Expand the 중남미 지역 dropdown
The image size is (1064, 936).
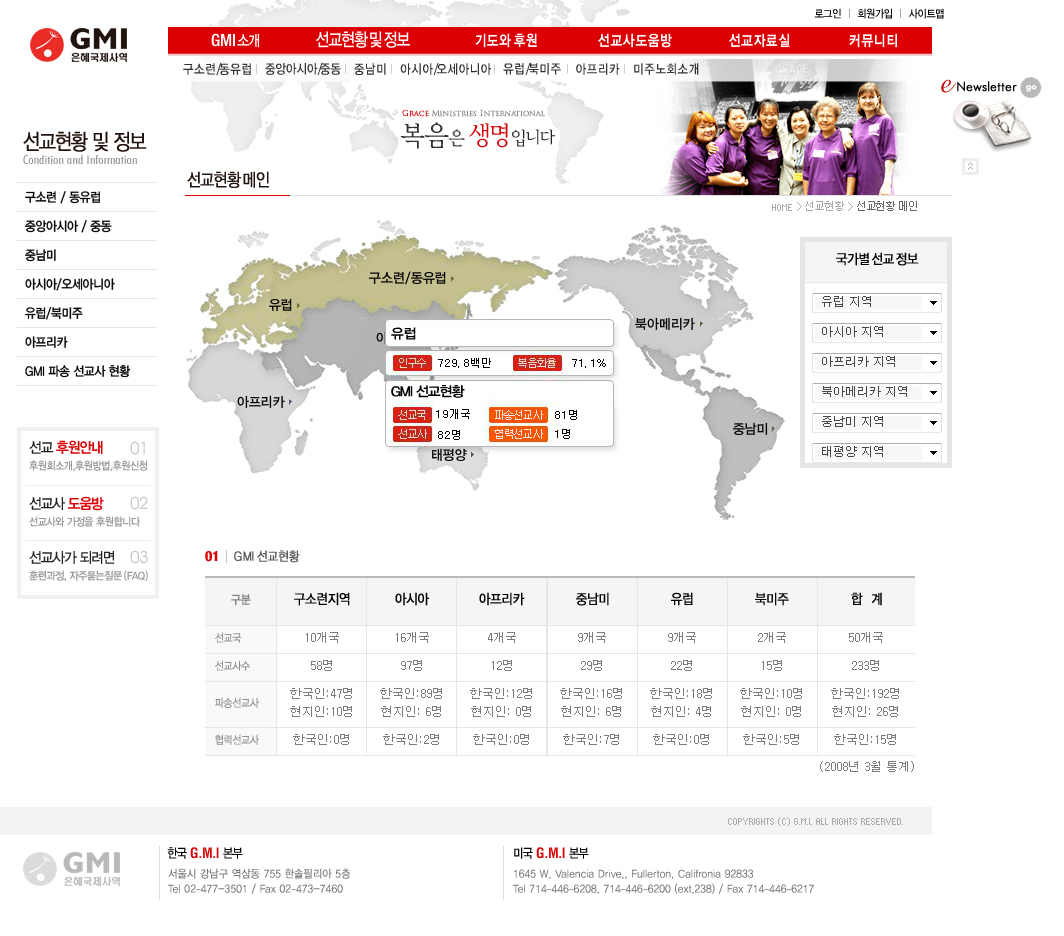[876, 422]
